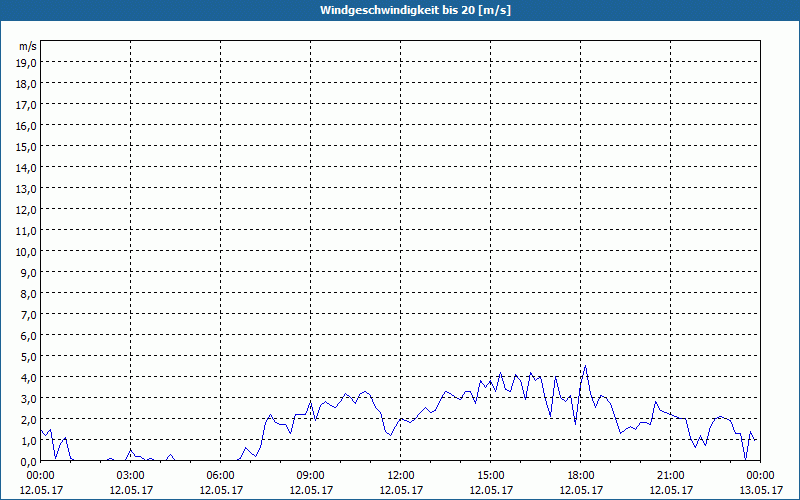Select the 12,0 y-axis label
This screenshot has width=800, height=500.
pos(28,210)
